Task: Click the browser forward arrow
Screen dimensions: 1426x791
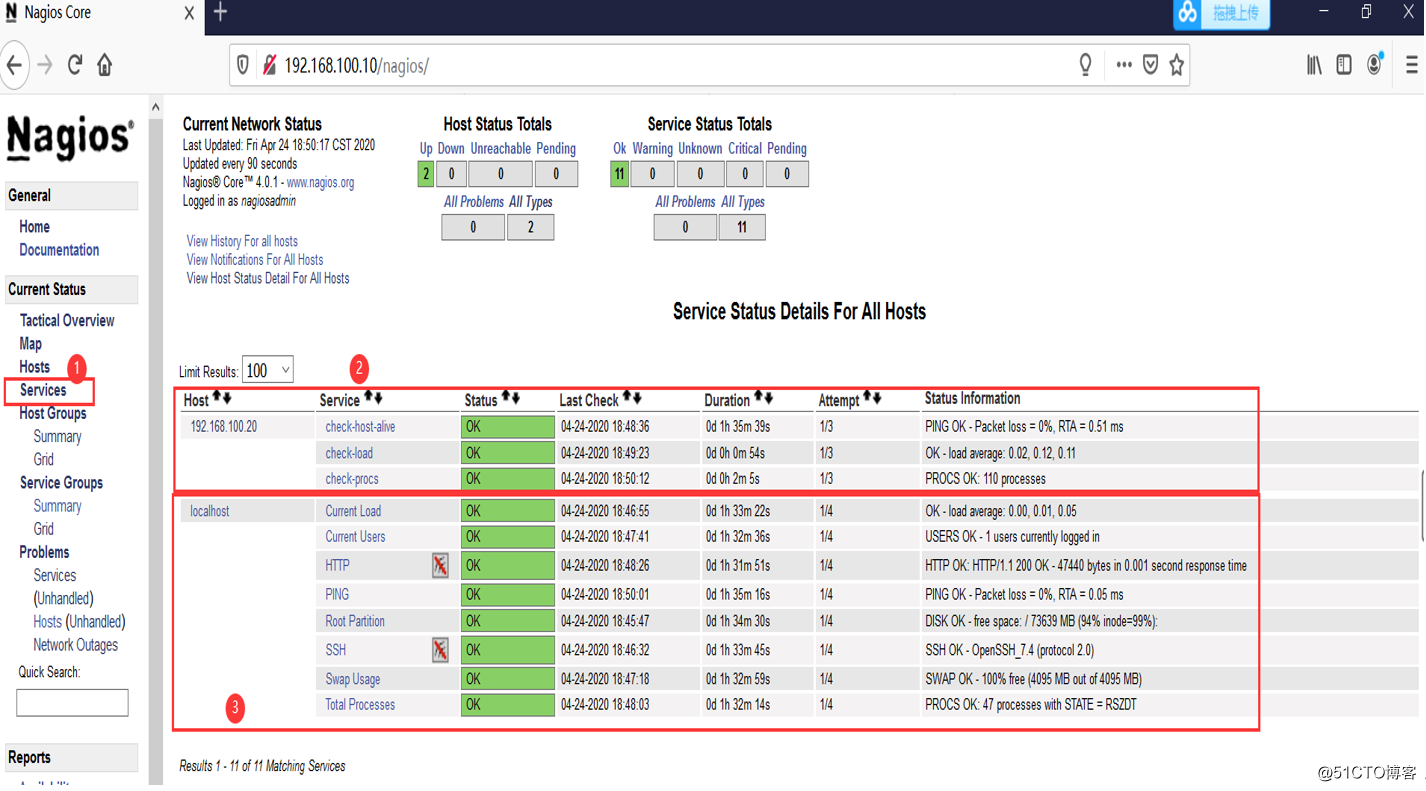Action: click(45, 66)
